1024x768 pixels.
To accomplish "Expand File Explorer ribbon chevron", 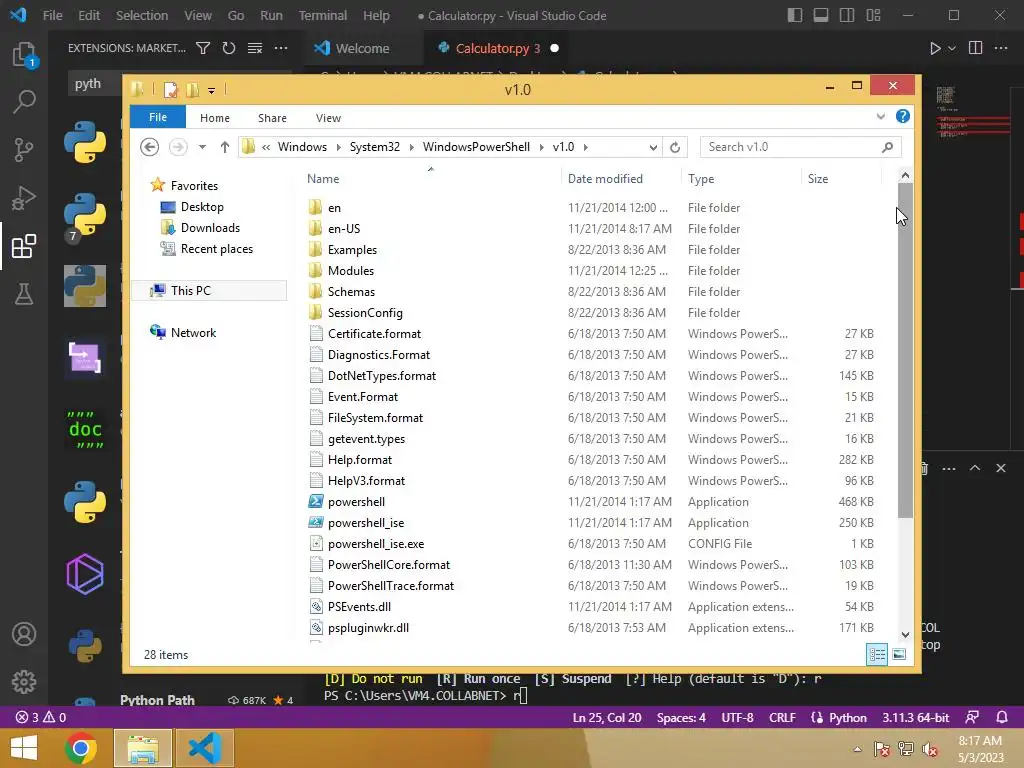I will (x=880, y=116).
